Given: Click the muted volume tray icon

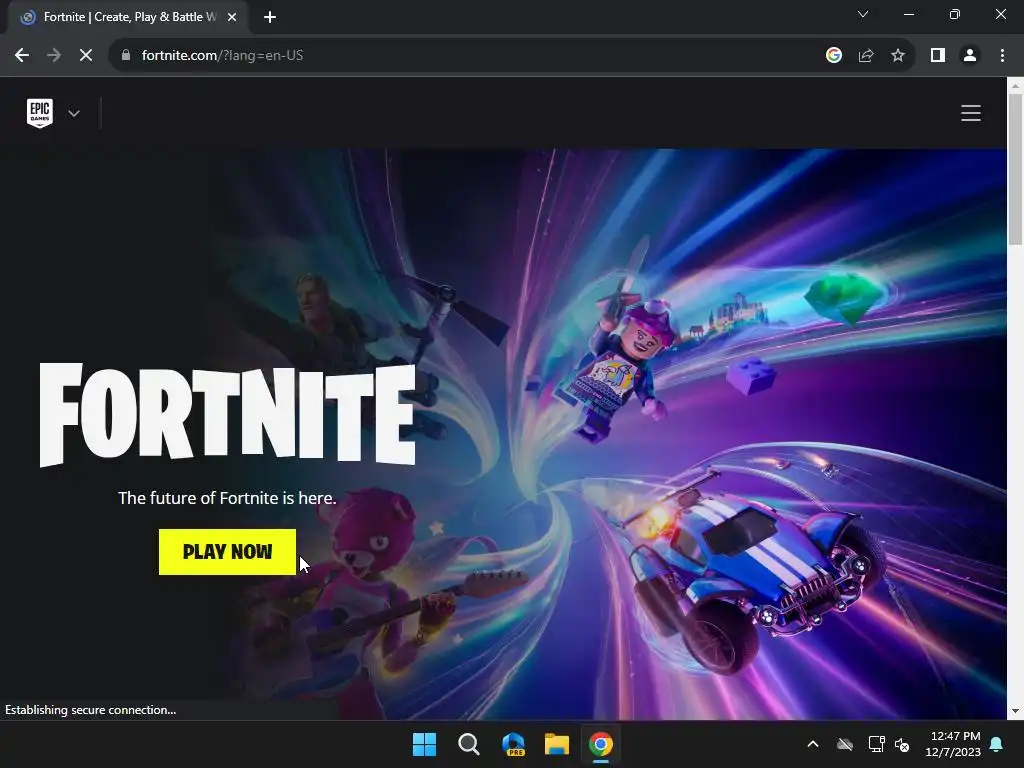Looking at the screenshot, I should 902,744.
